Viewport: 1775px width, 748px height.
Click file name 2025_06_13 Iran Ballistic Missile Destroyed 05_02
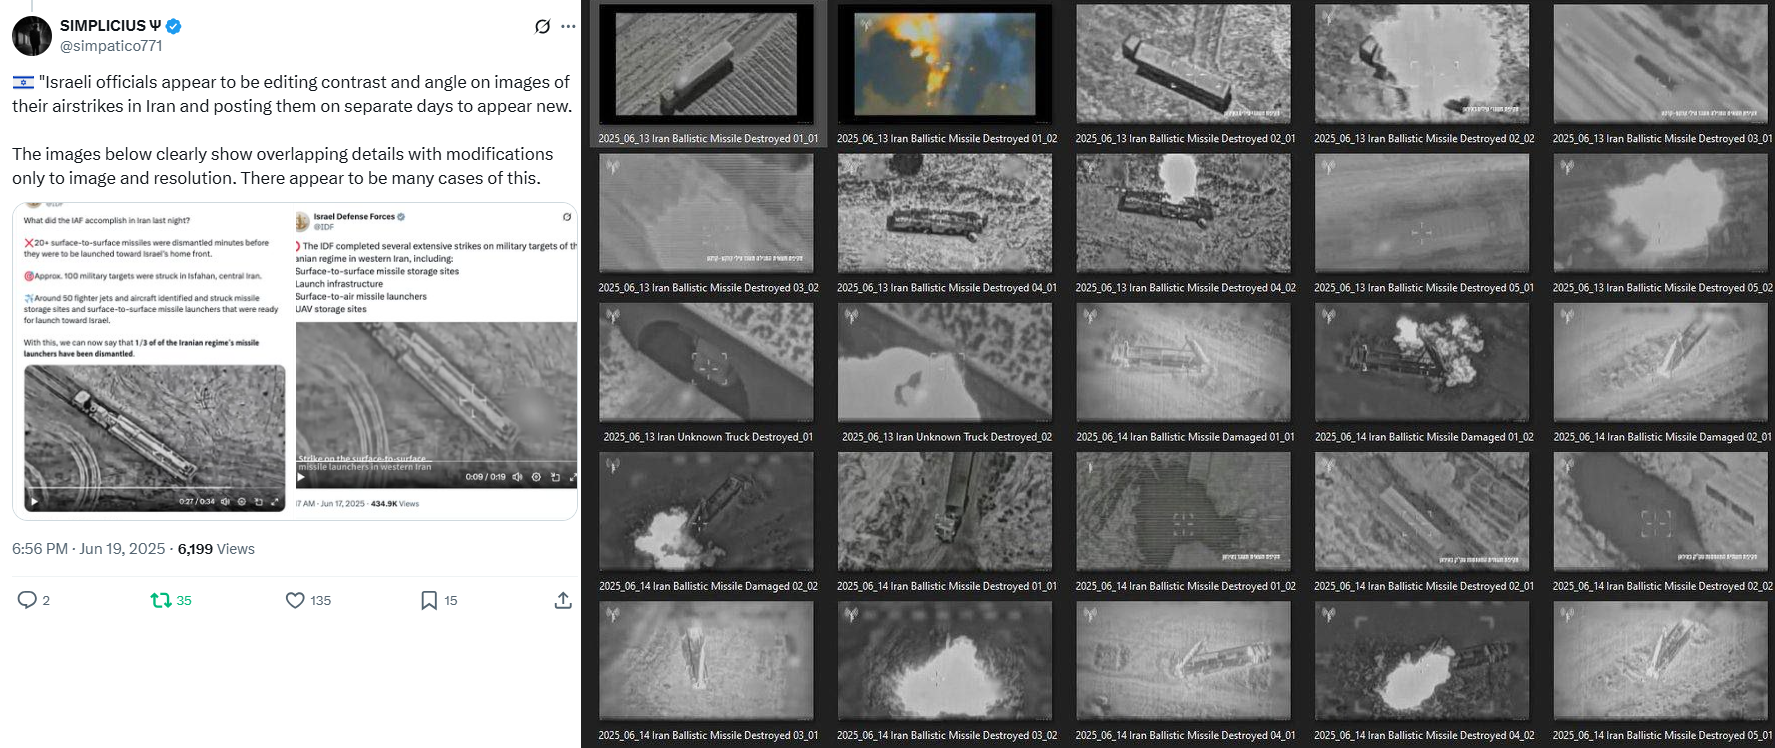1662,288
